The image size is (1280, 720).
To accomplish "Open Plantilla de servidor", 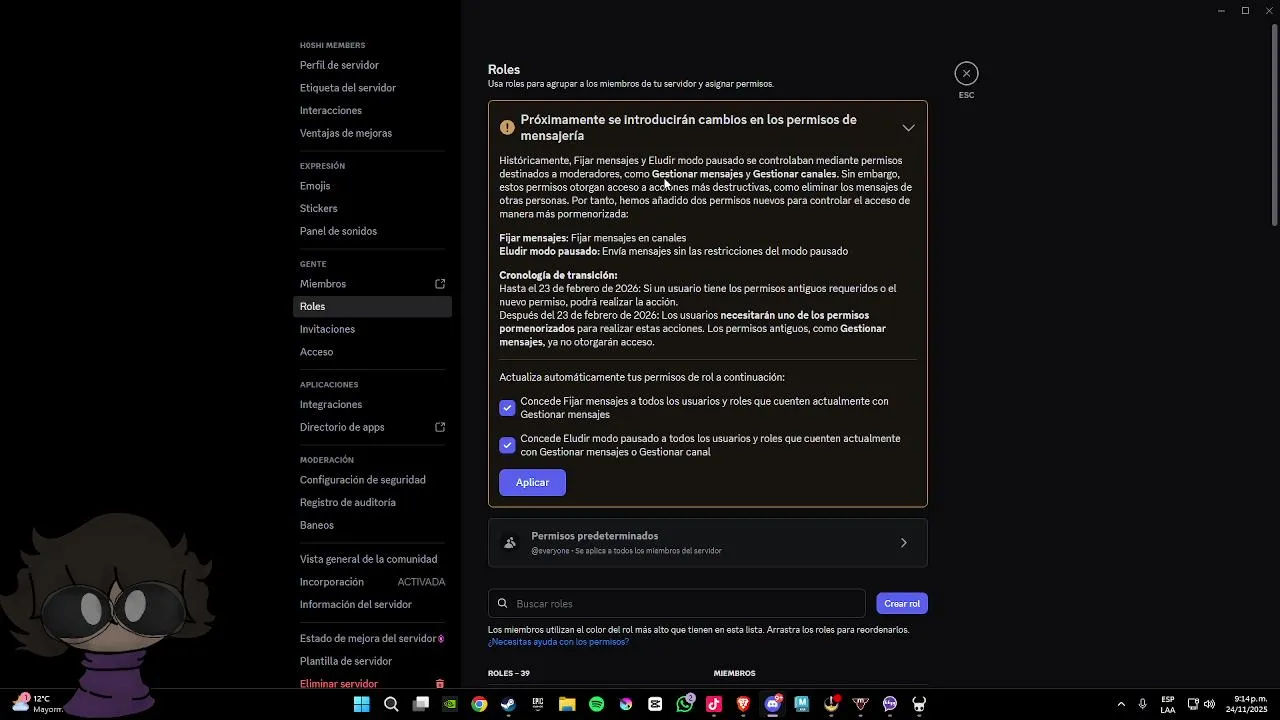I will pyautogui.click(x=346, y=661).
